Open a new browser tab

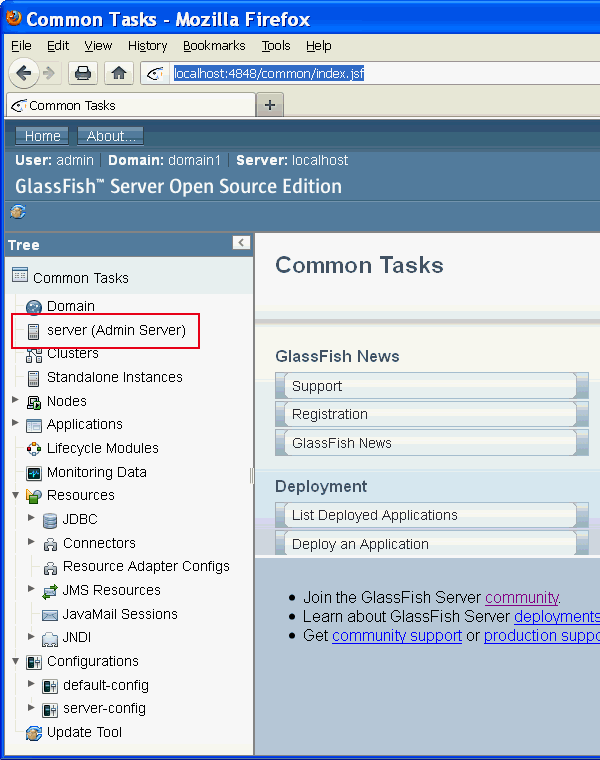[x=269, y=105]
